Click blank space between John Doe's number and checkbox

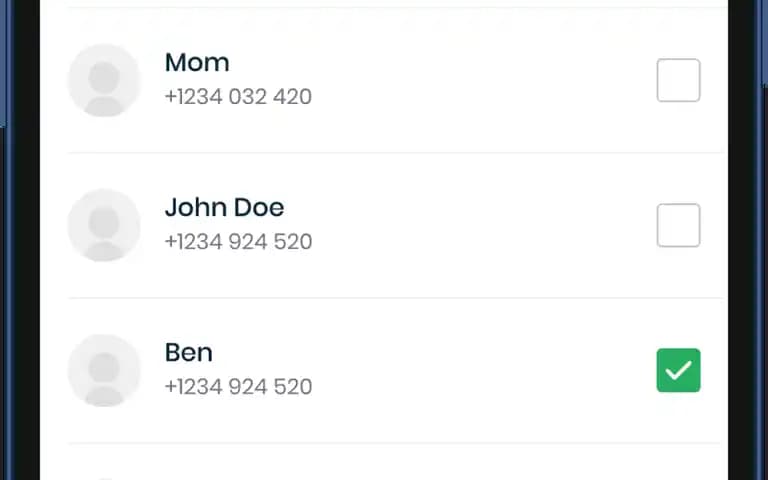[484, 241]
